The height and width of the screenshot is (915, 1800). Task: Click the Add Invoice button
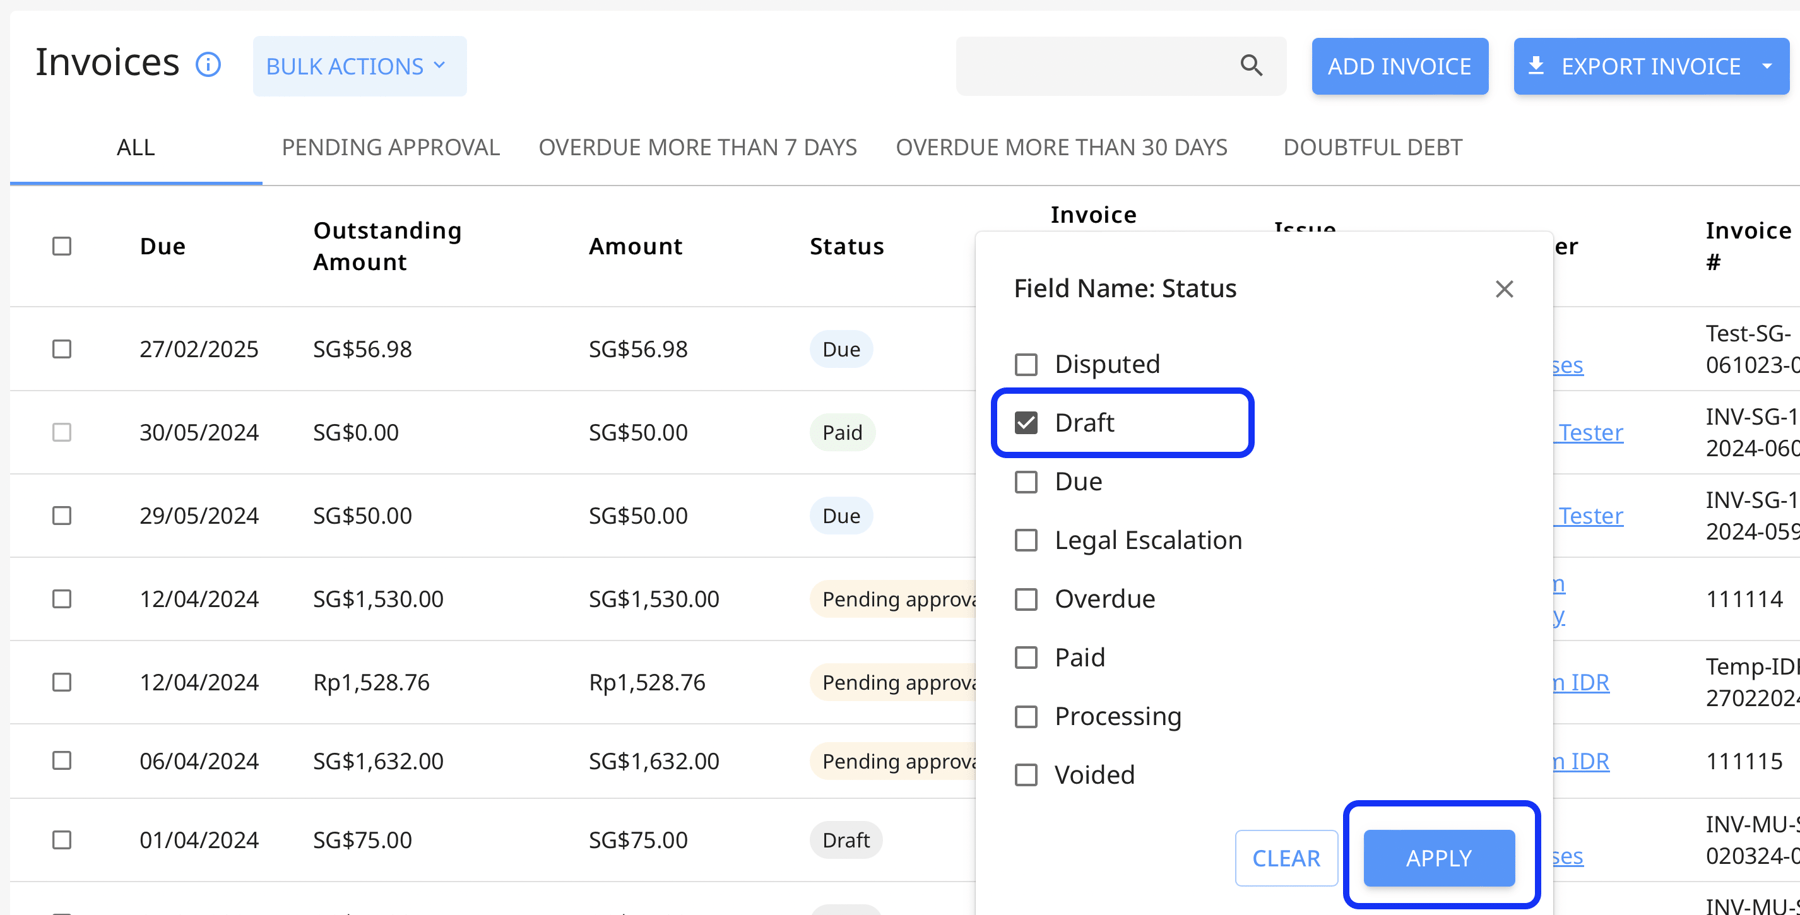(1399, 66)
